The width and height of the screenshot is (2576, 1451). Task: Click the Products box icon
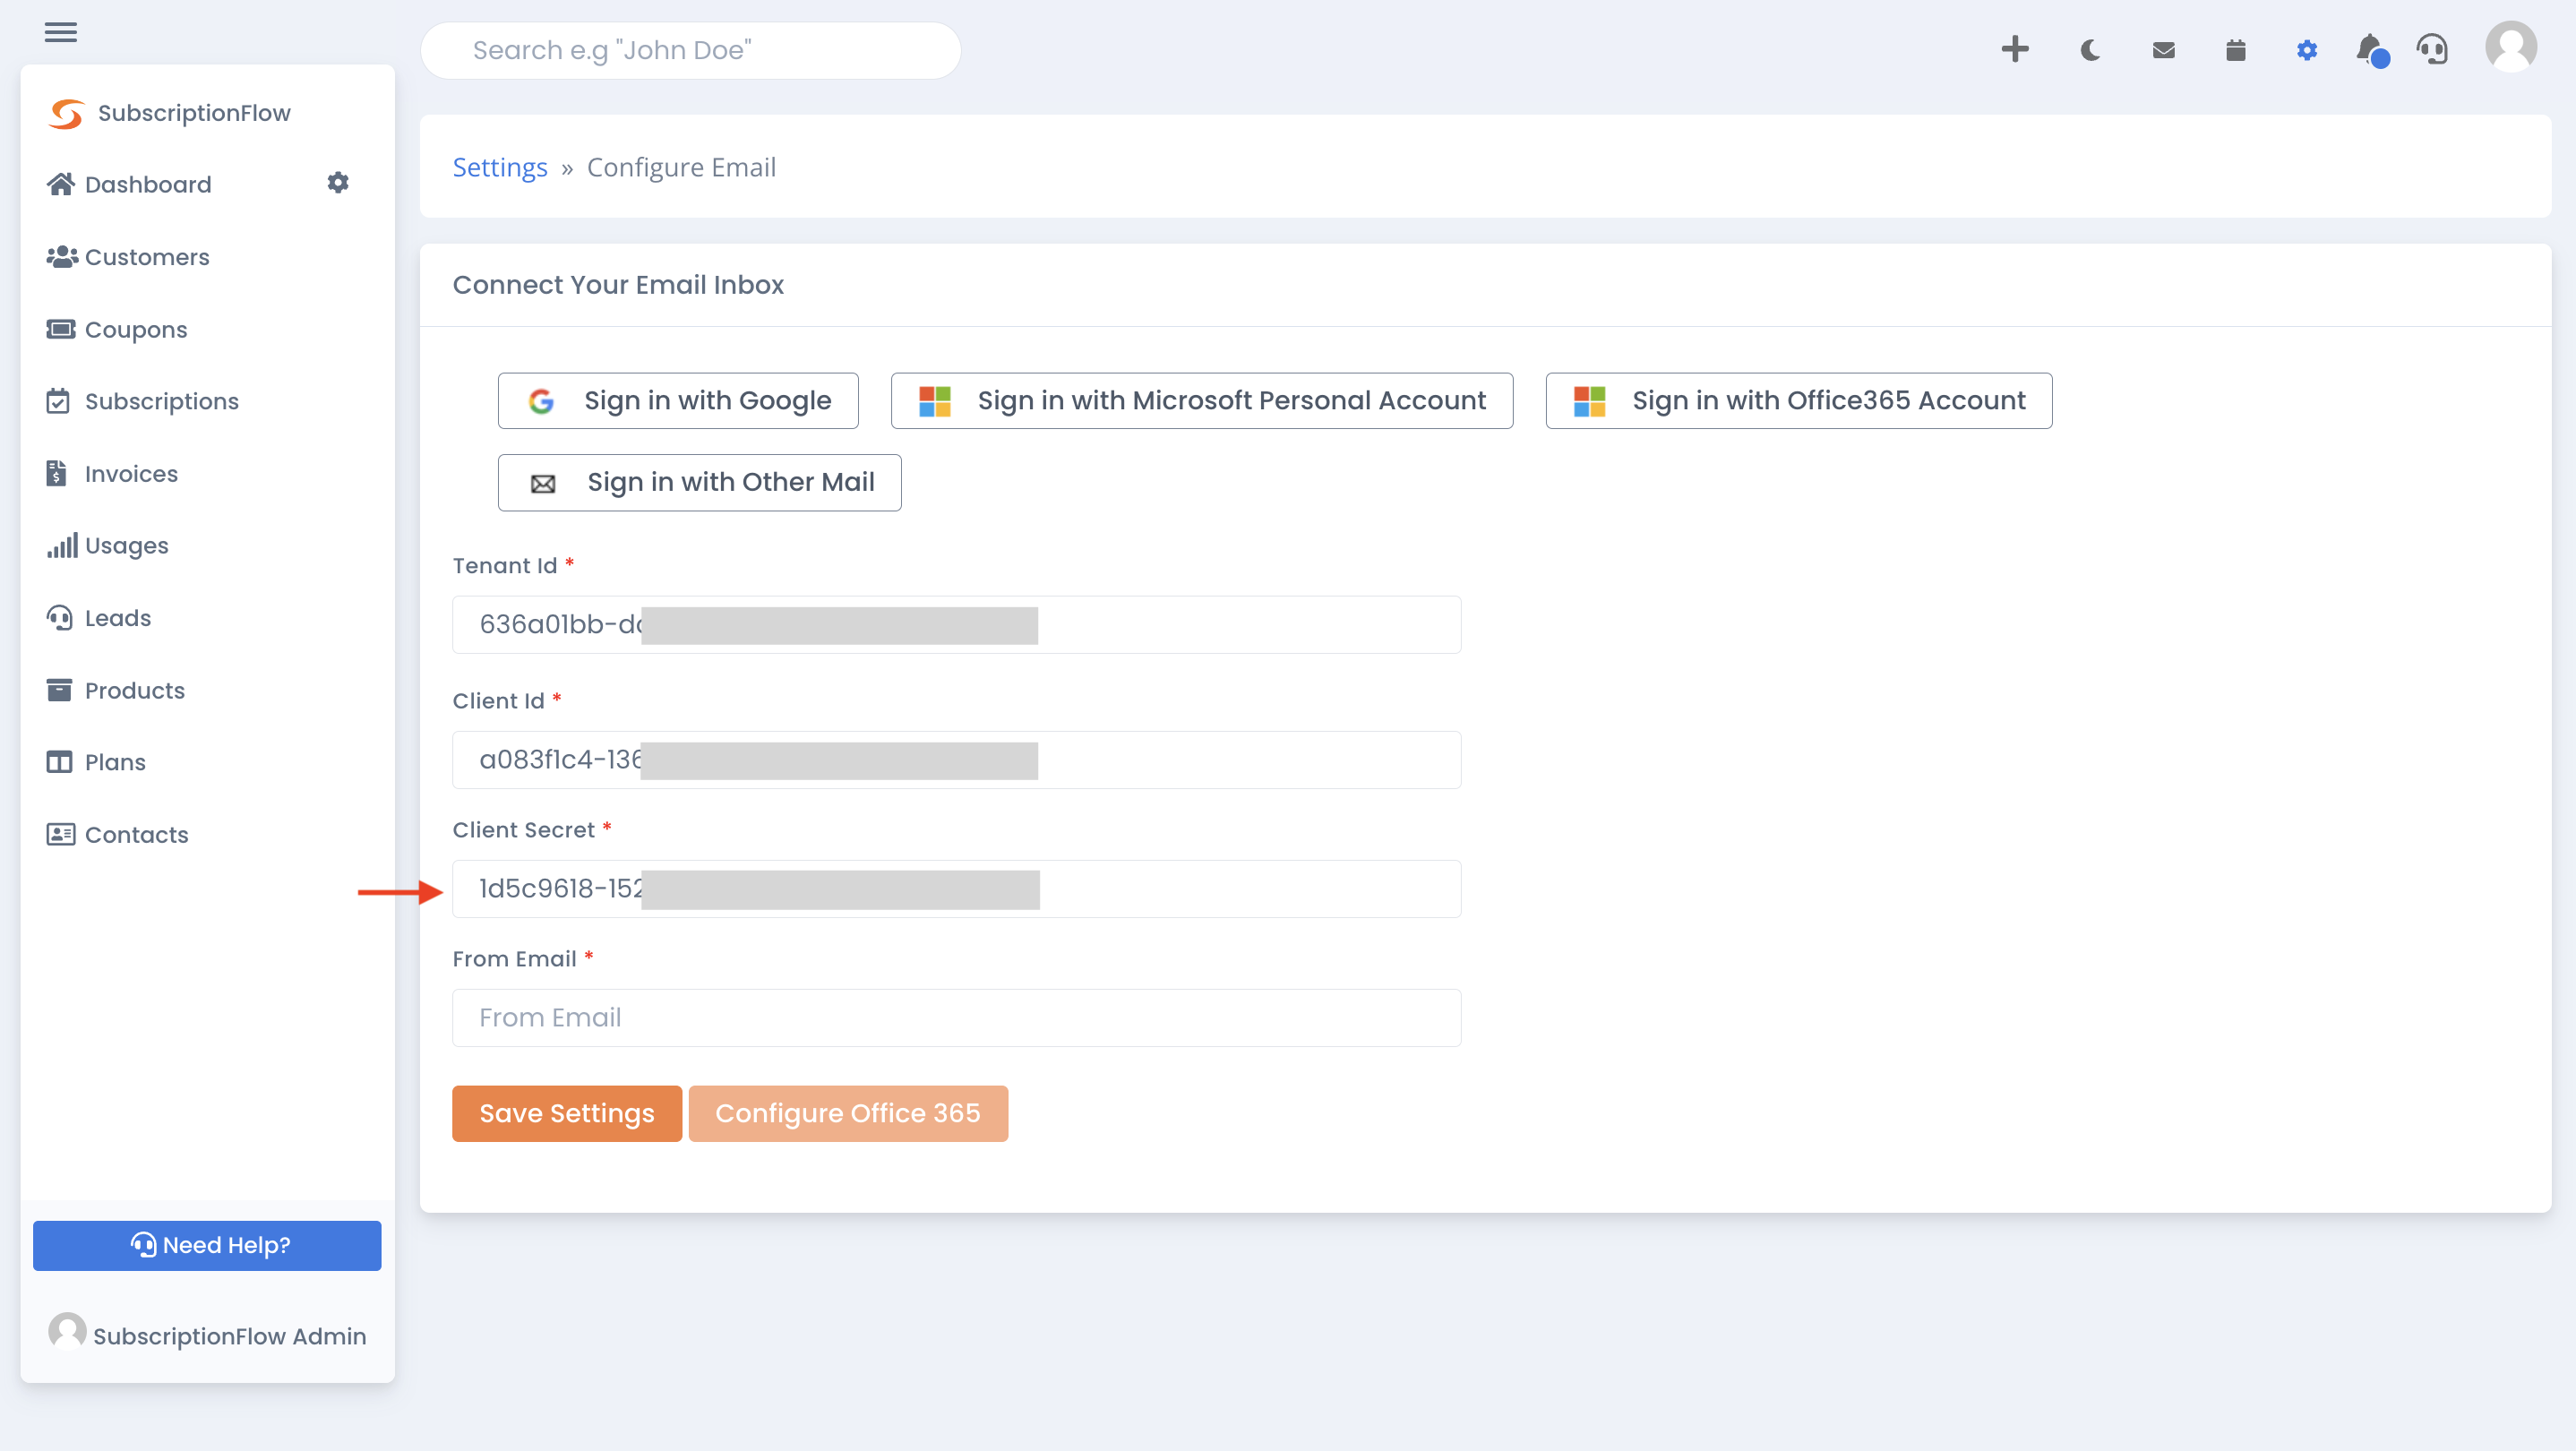pyautogui.click(x=59, y=690)
